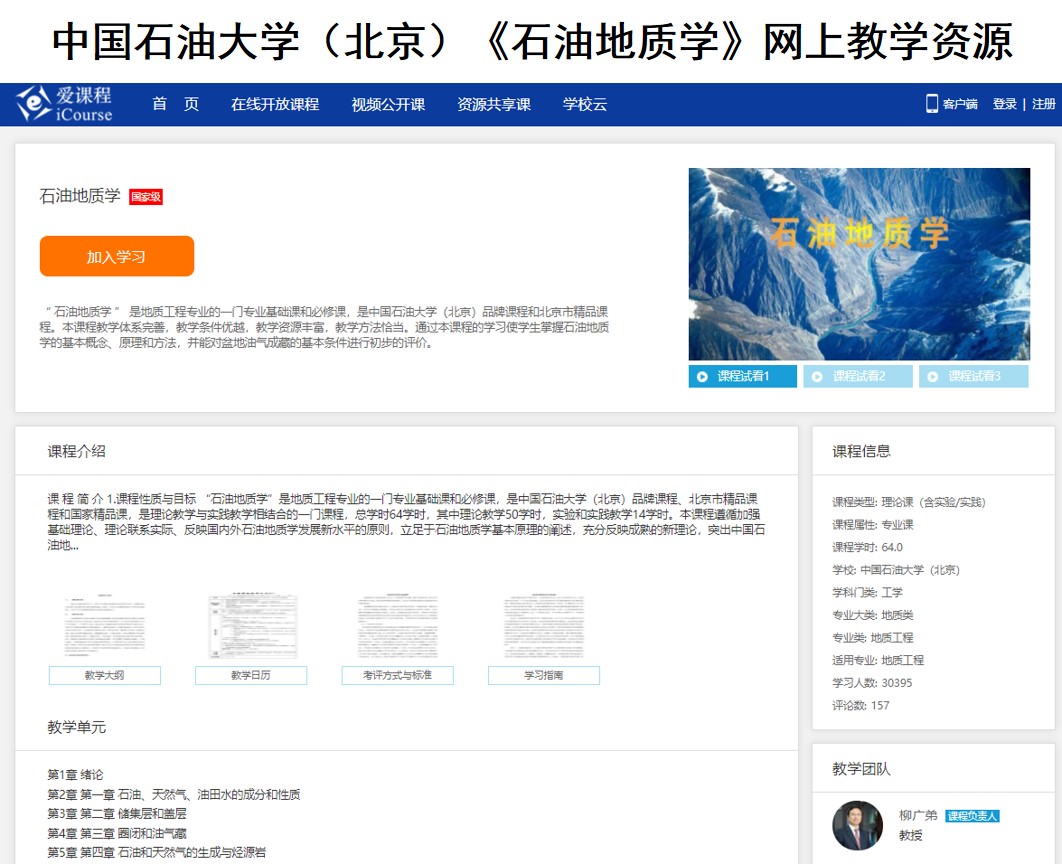Play 课程试看2 preview video
Screen dimensions: 1062x864
tap(858, 376)
